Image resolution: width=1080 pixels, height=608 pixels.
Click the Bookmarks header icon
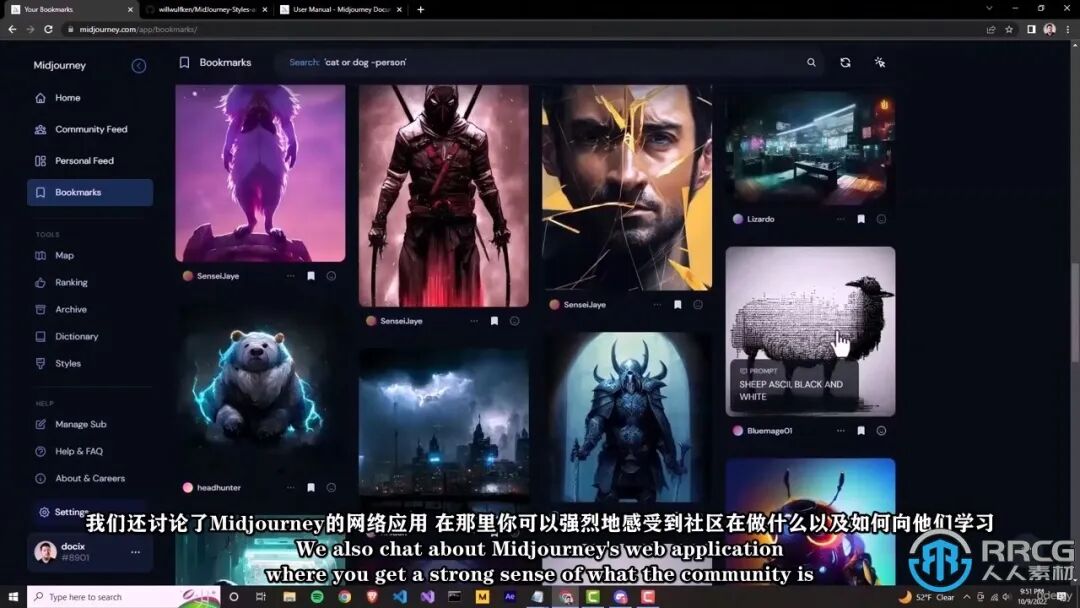point(184,62)
